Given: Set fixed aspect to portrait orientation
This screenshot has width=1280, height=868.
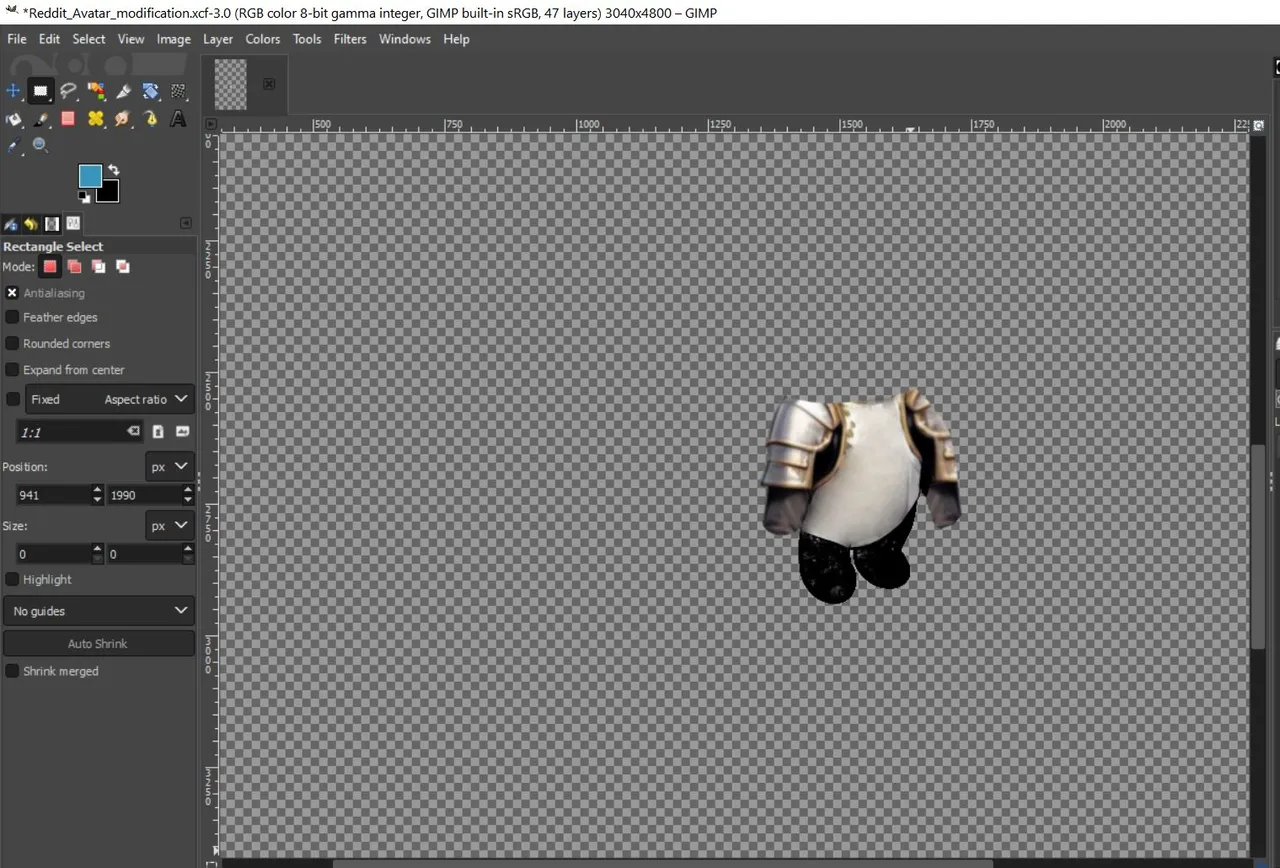Looking at the screenshot, I should [x=158, y=431].
